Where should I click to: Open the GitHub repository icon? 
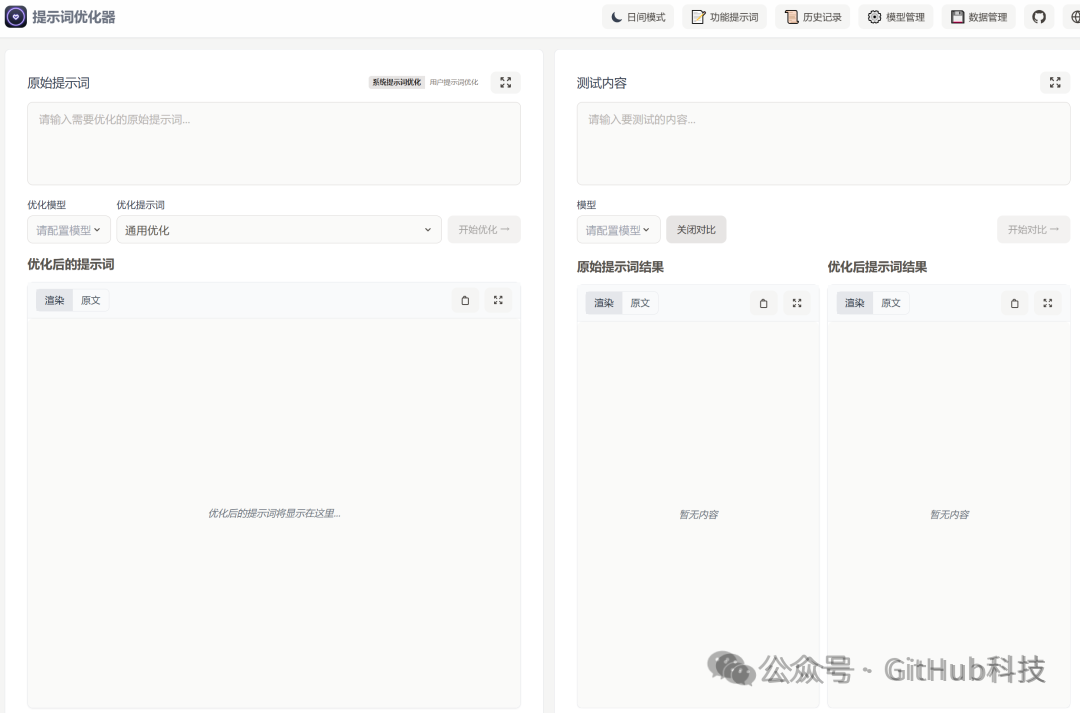point(1039,17)
